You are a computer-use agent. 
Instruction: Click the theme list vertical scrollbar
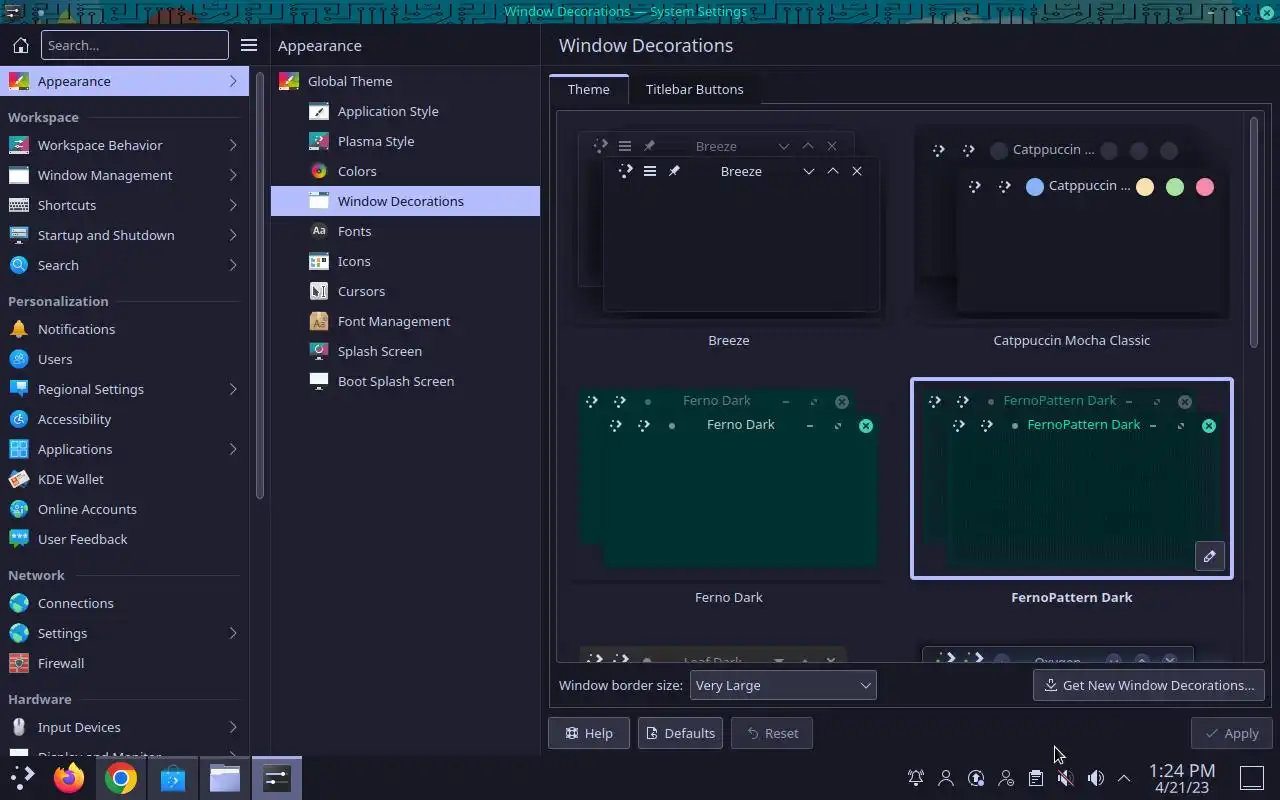1254,234
